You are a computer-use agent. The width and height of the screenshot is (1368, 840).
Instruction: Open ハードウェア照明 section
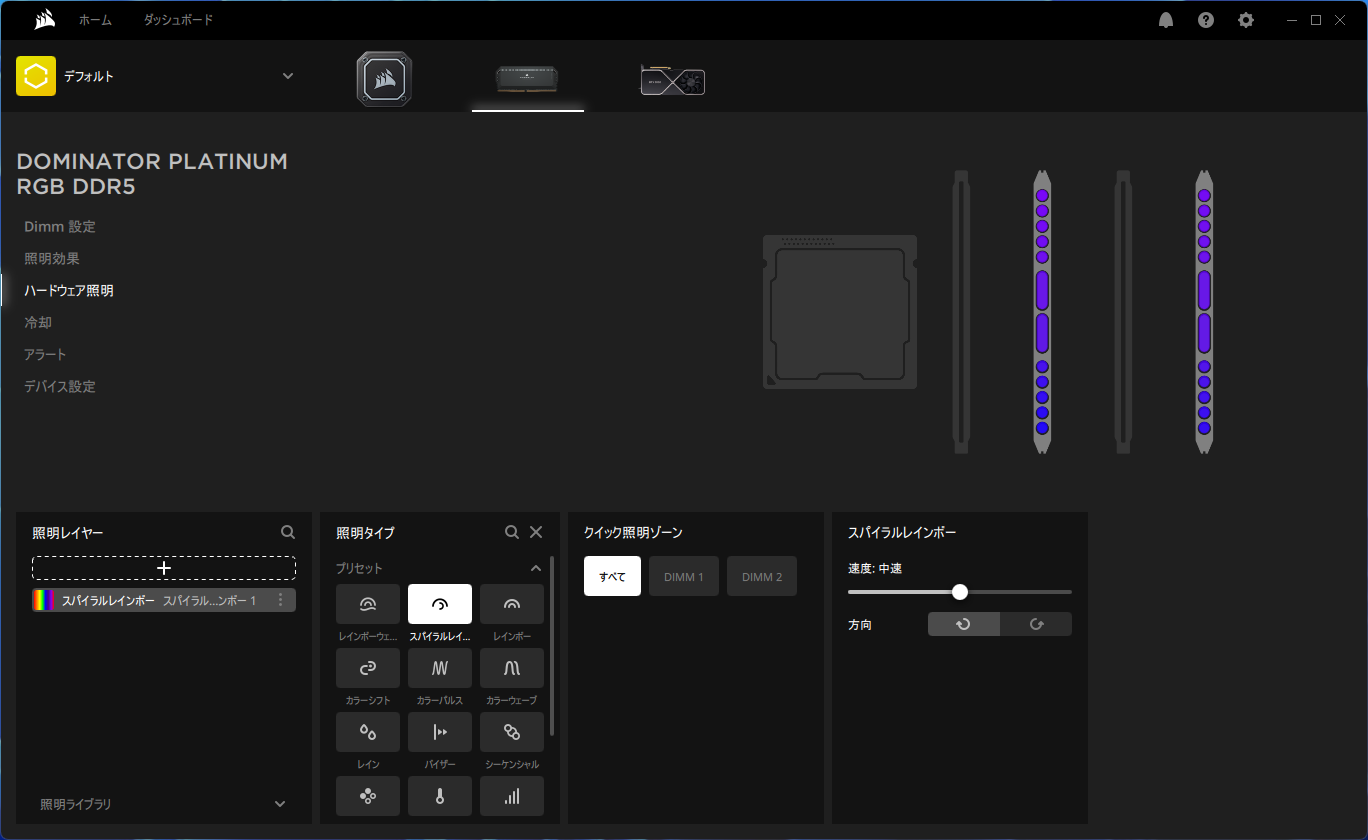69,291
